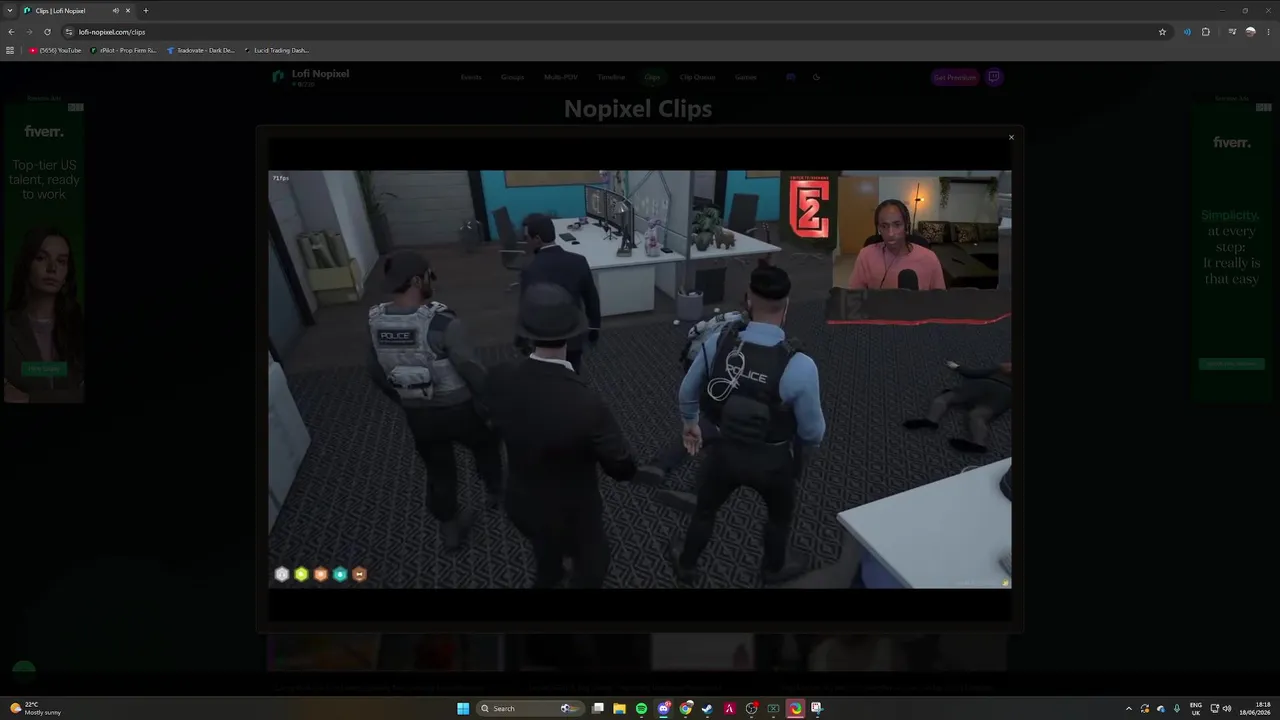Reload the current page
Viewport: 1280px width, 720px height.
click(x=47, y=32)
